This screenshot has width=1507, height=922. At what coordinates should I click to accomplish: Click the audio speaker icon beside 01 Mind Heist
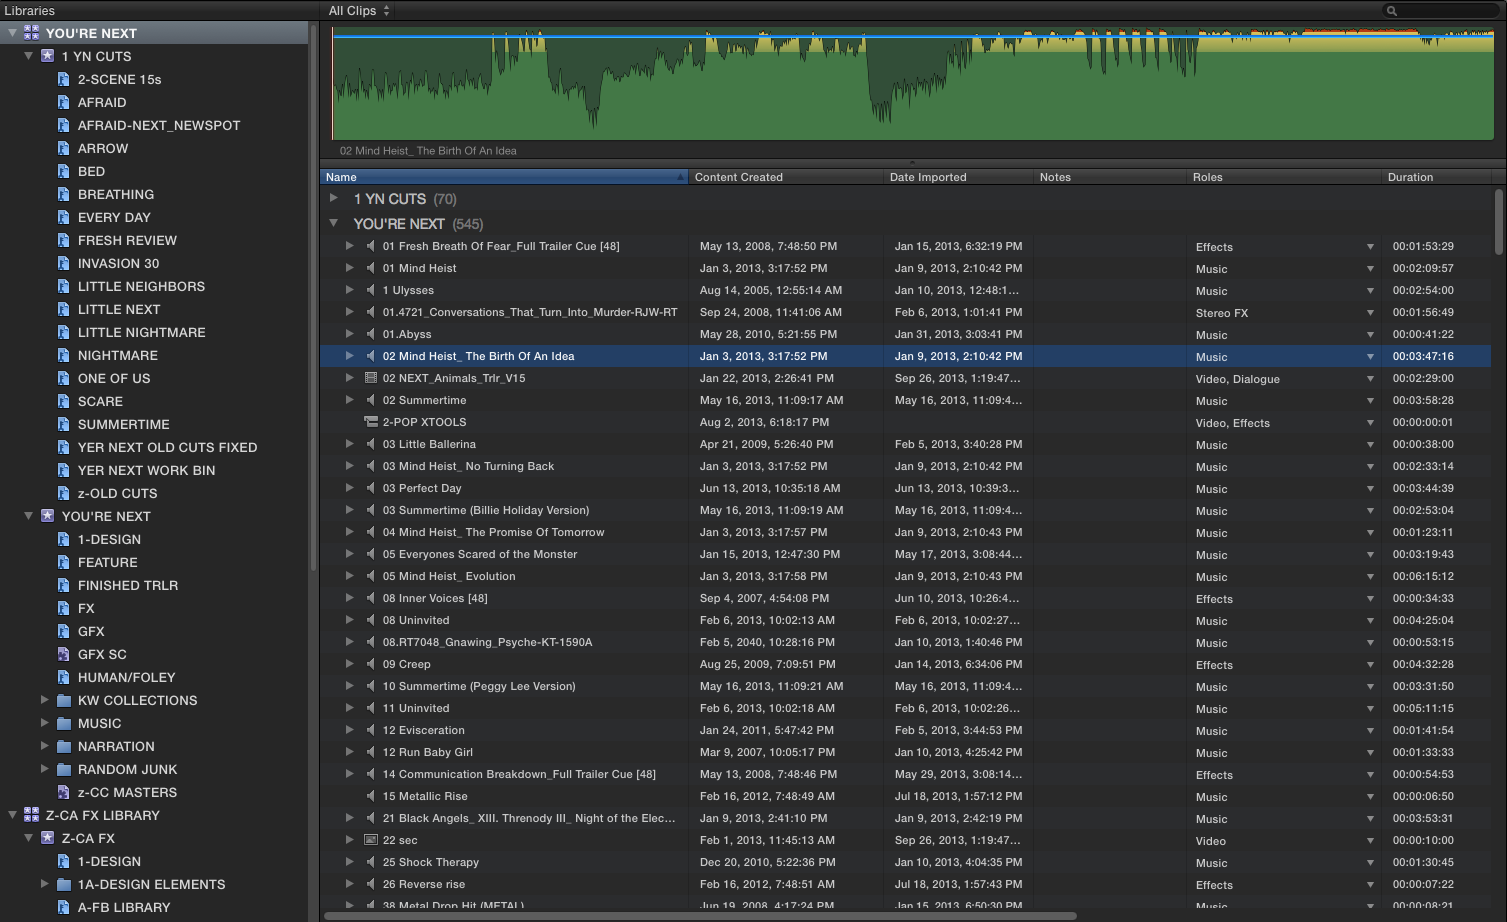371,268
